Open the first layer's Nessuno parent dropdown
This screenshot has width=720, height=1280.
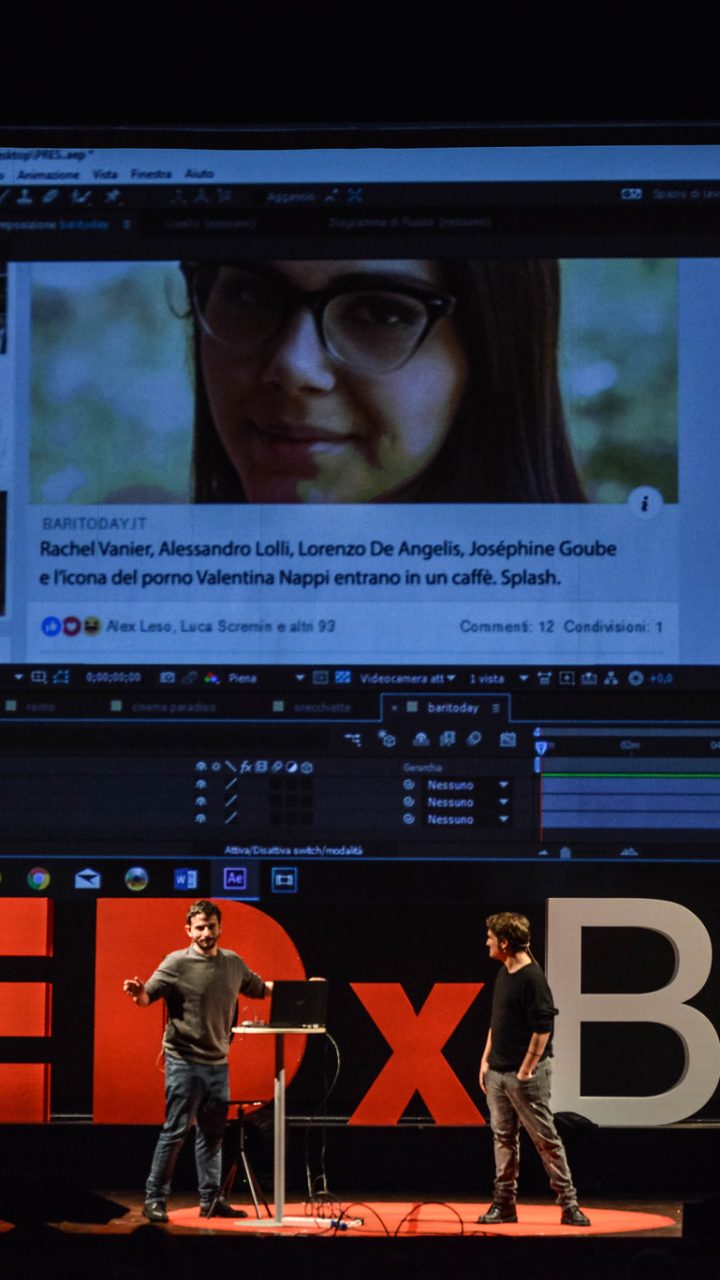(467, 785)
